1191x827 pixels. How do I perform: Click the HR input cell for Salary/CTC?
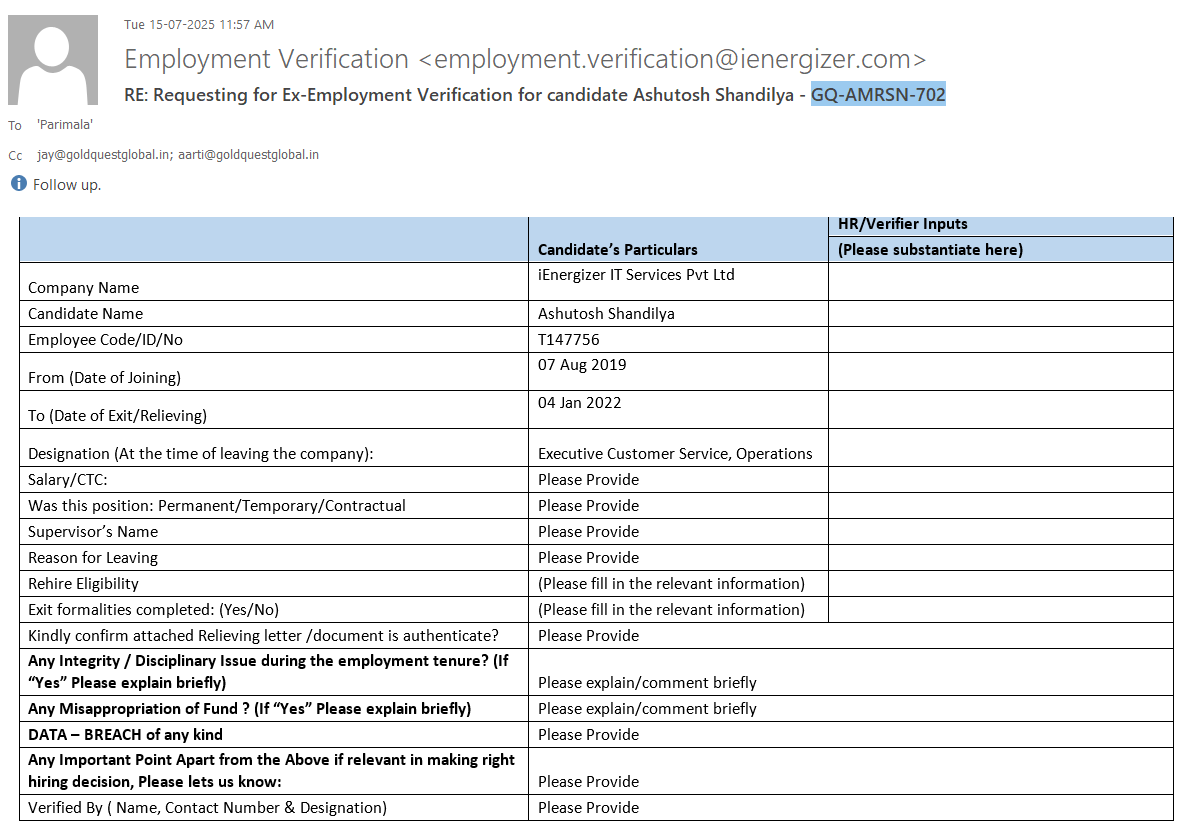[1000, 480]
